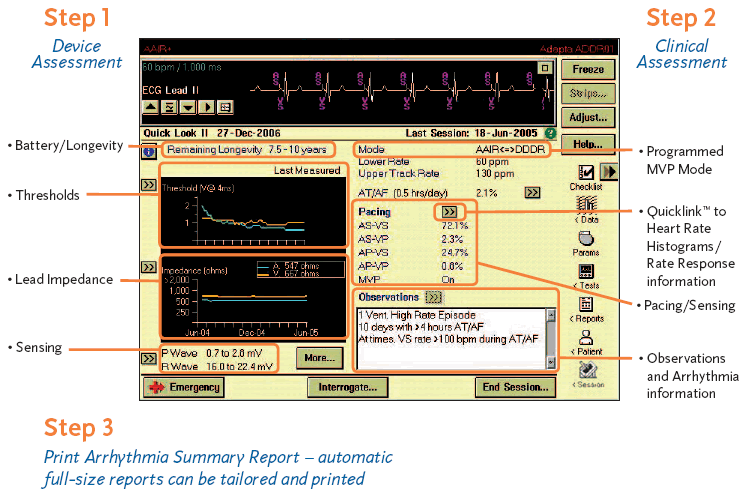748x497 pixels.
Task: Start Interrogate... device button
Action: (347, 387)
